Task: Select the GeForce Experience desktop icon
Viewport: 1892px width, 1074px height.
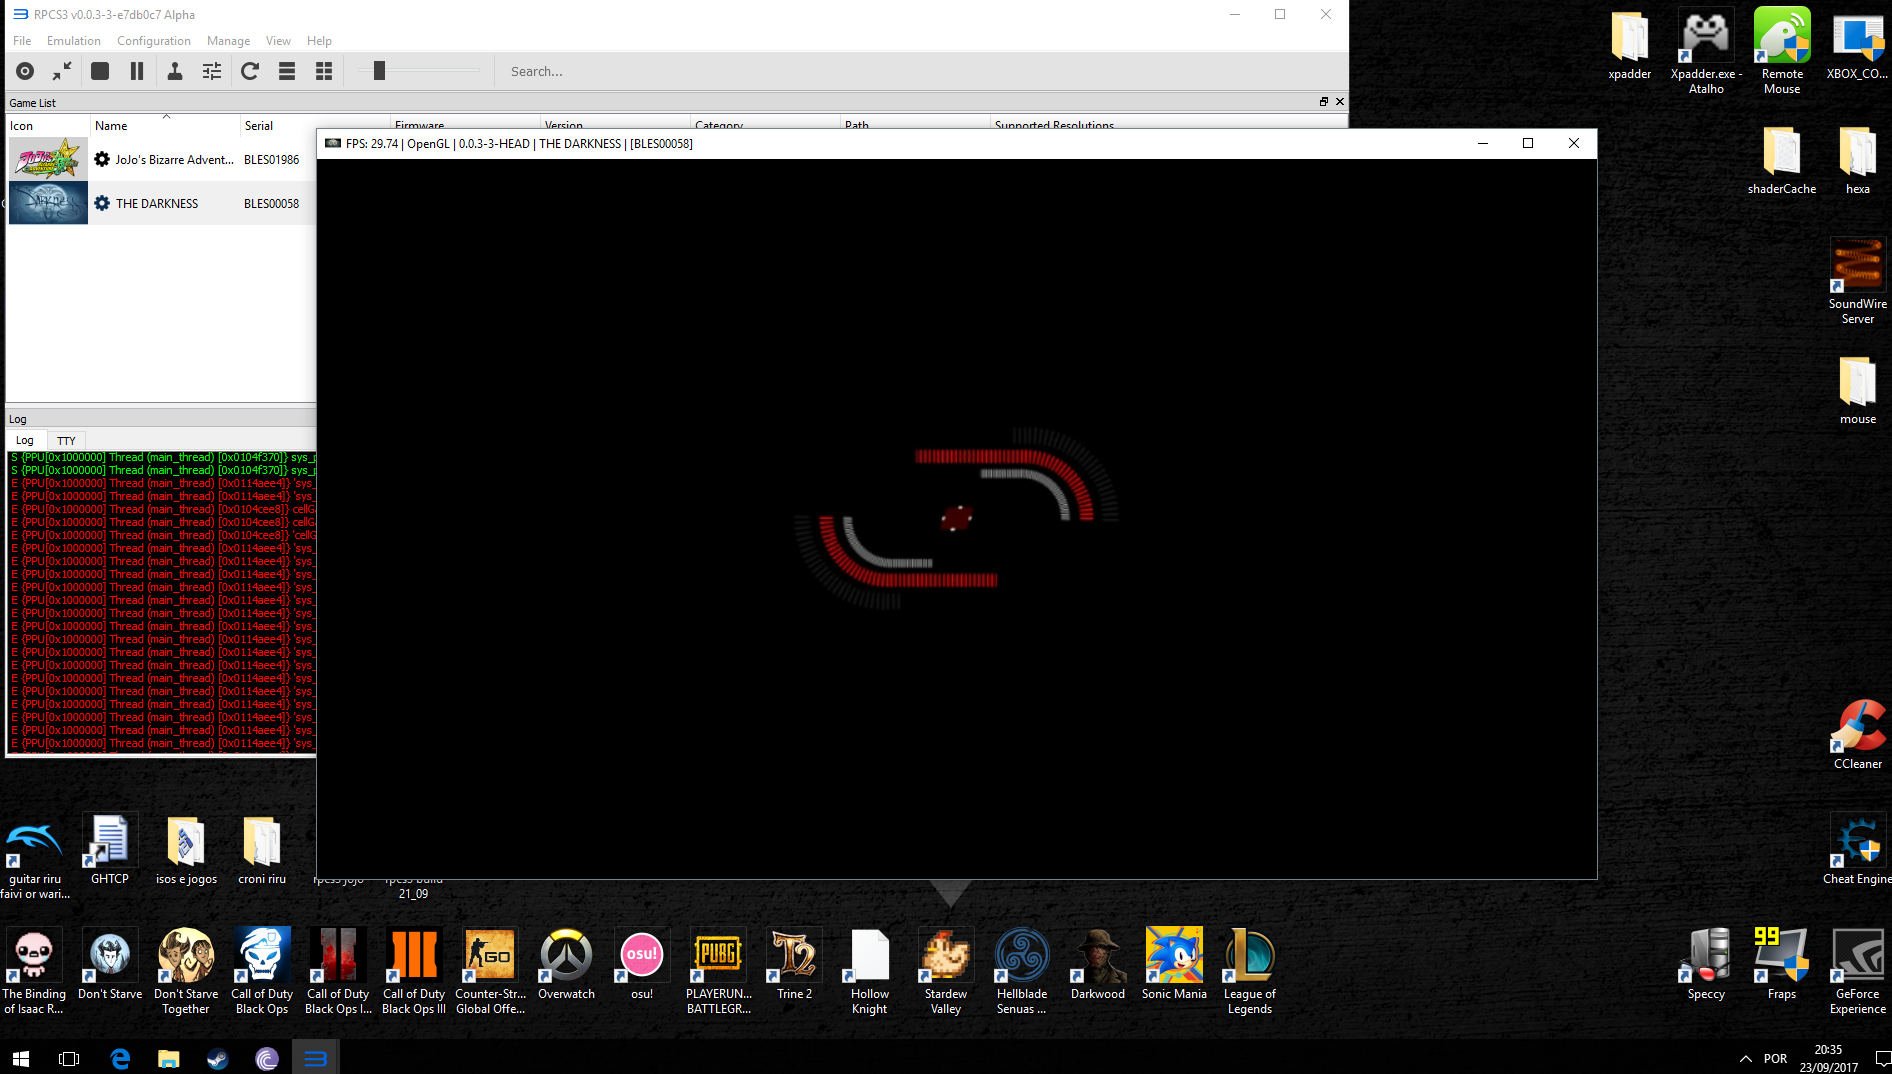Action: point(1858,971)
